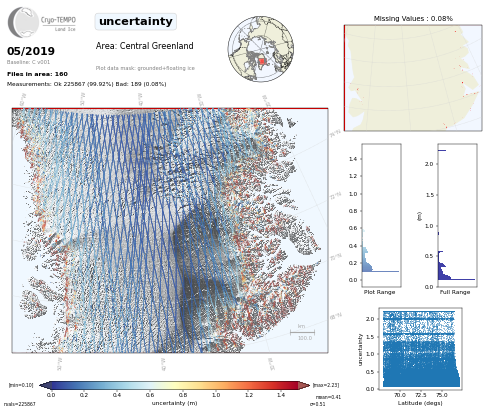This screenshot has height=410, width=492.
Task: Click the Missing Values map thumbnail
Action: coord(413,78)
